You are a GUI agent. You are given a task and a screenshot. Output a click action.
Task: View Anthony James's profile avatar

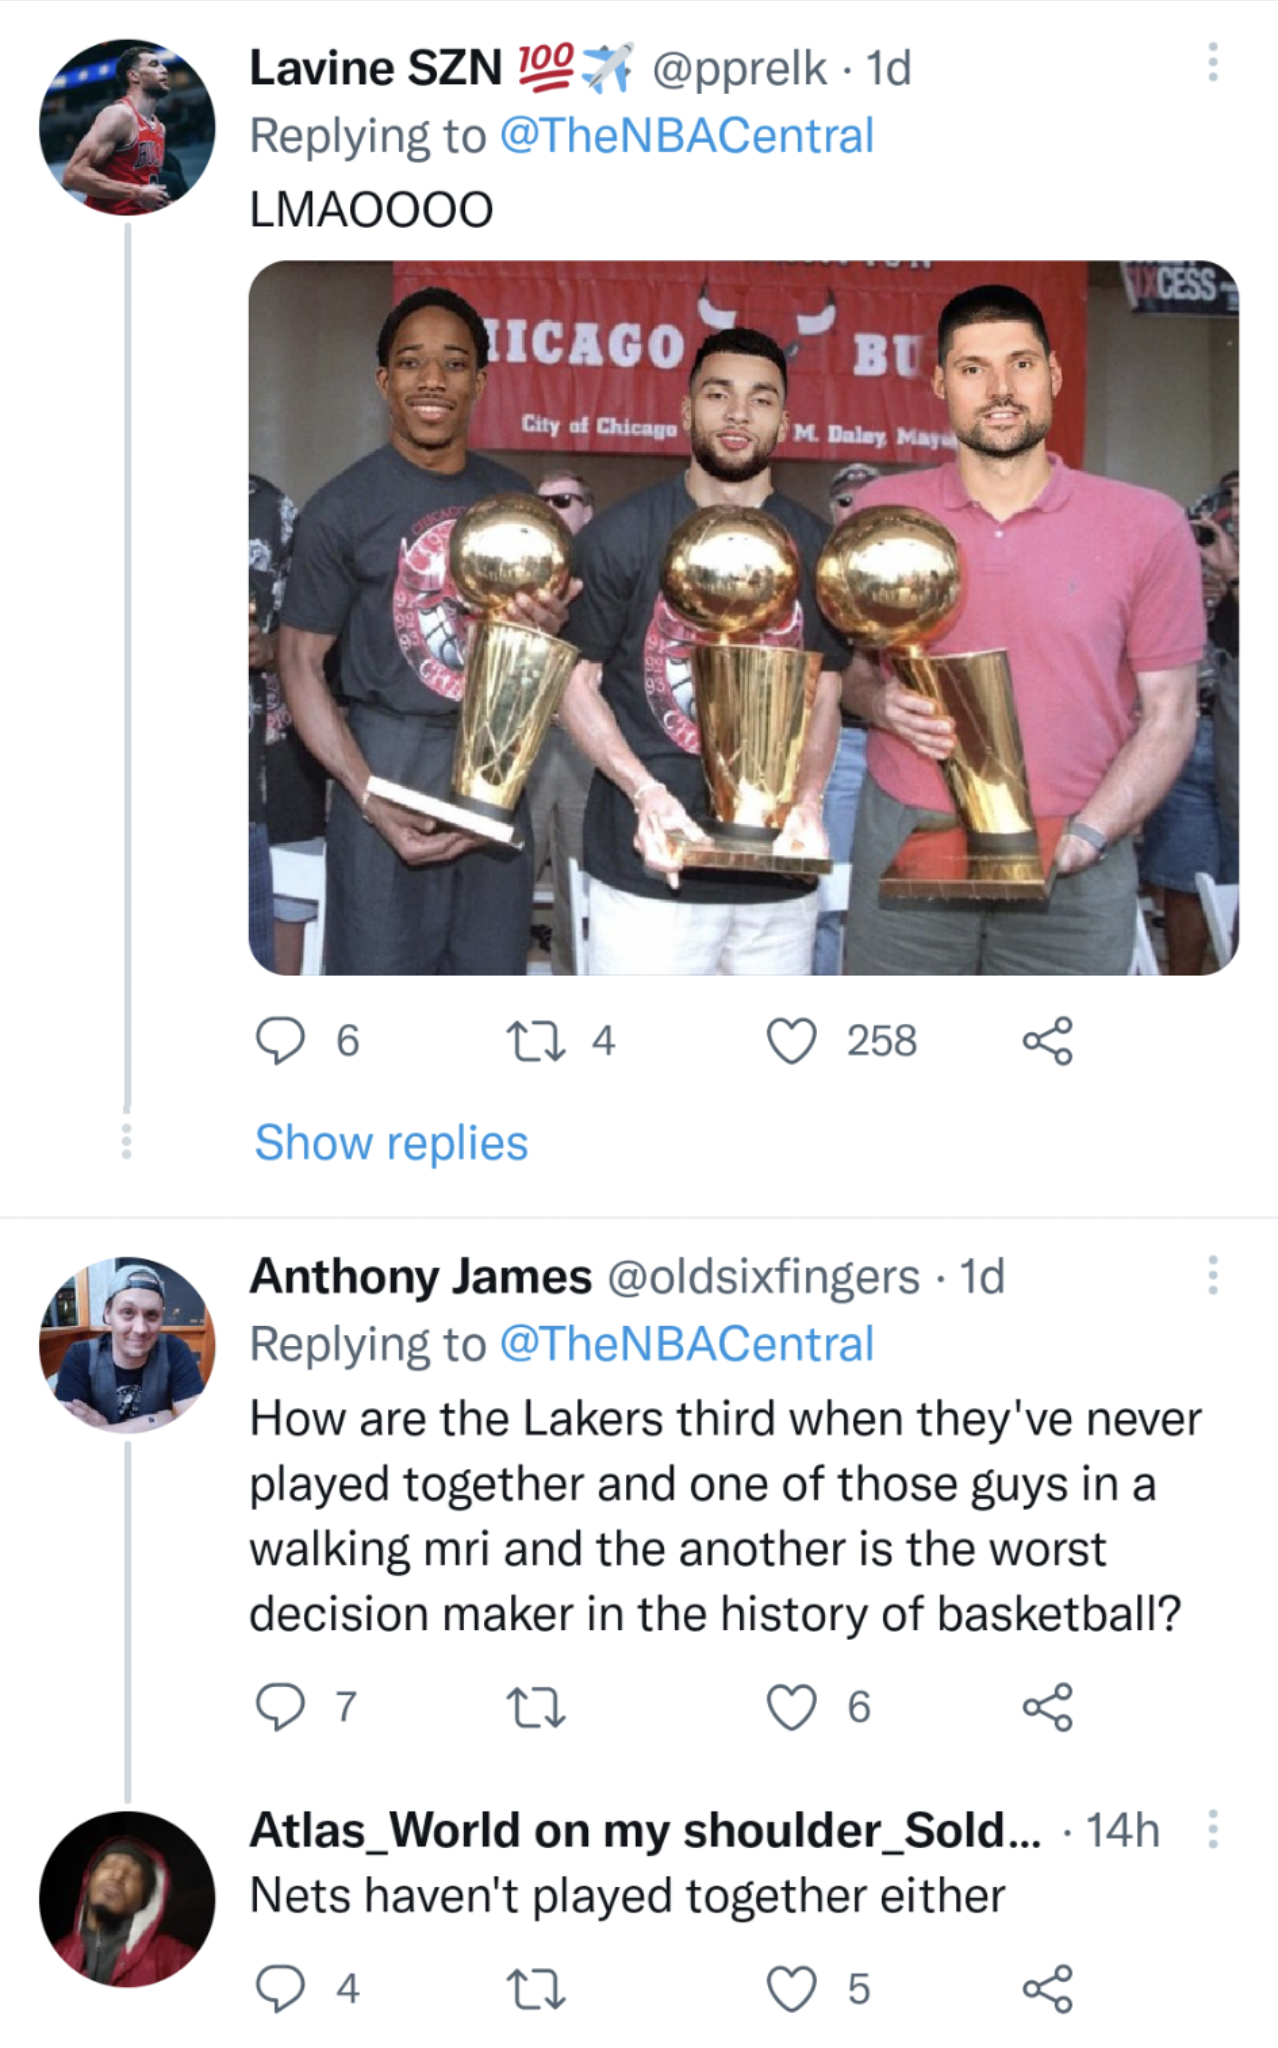(x=127, y=1344)
